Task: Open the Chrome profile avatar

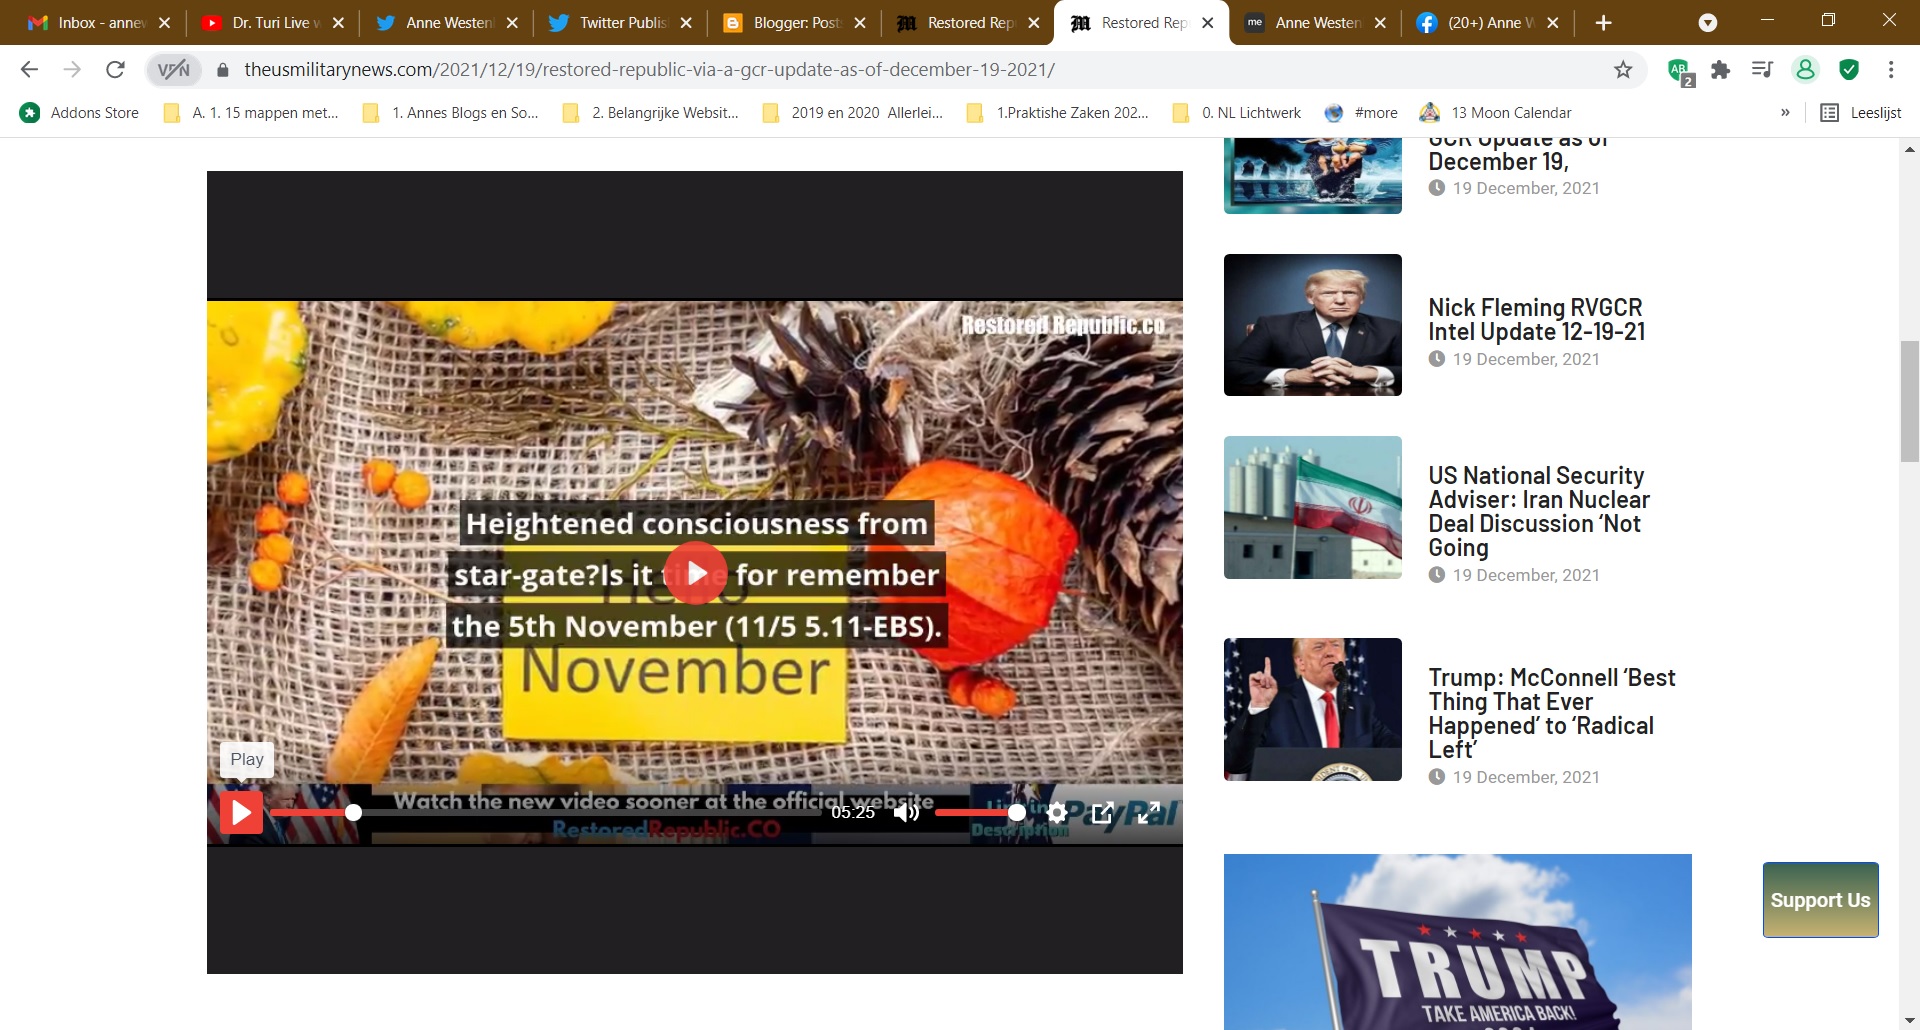Action: pos(1805,70)
